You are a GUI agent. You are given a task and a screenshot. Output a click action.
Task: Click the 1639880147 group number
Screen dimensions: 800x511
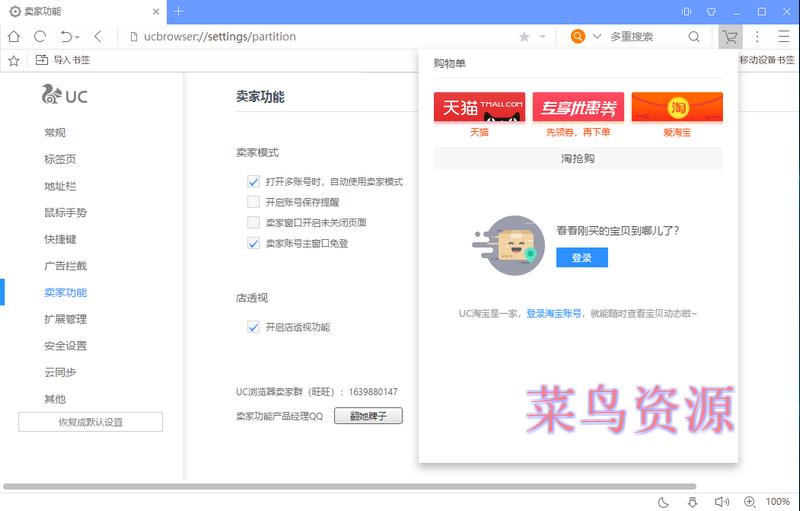tap(373, 392)
